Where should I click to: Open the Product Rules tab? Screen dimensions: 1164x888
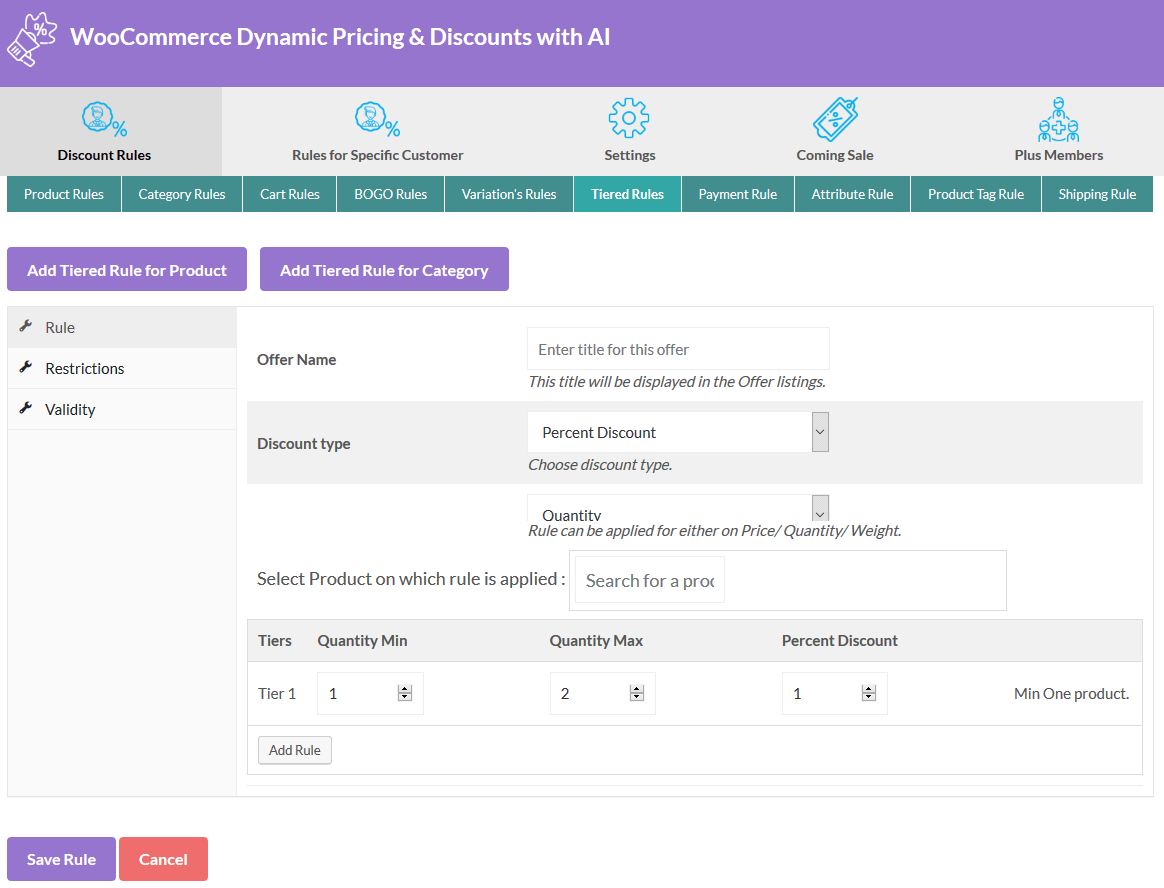tap(63, 194)
